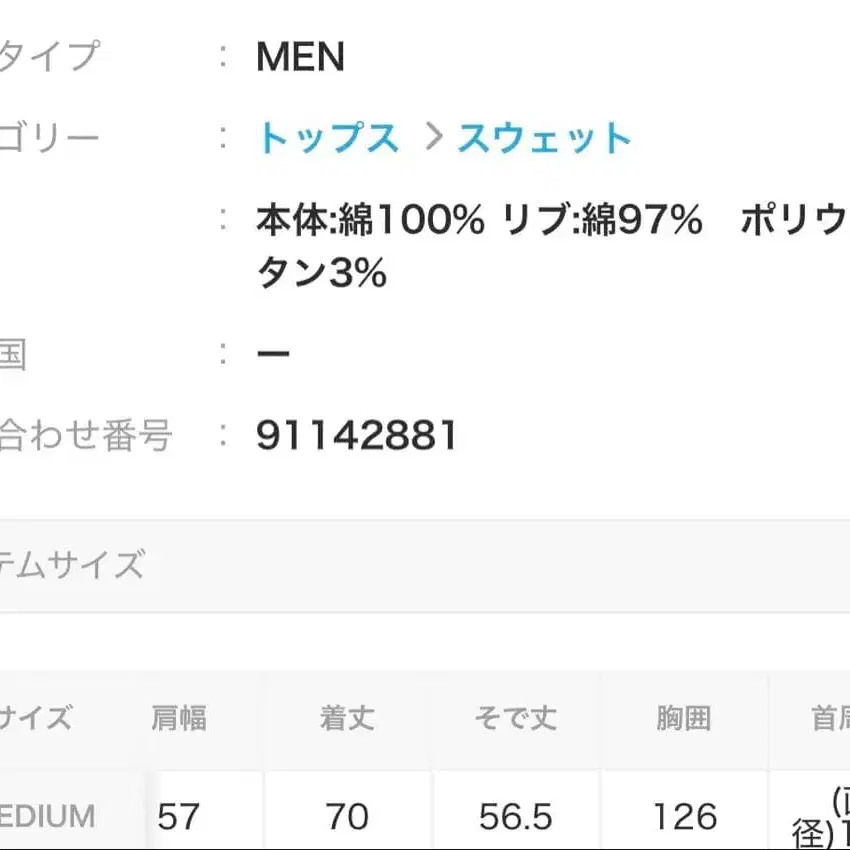Click the shoulder width value 57
850x850 pixels.
pos(179,817)
